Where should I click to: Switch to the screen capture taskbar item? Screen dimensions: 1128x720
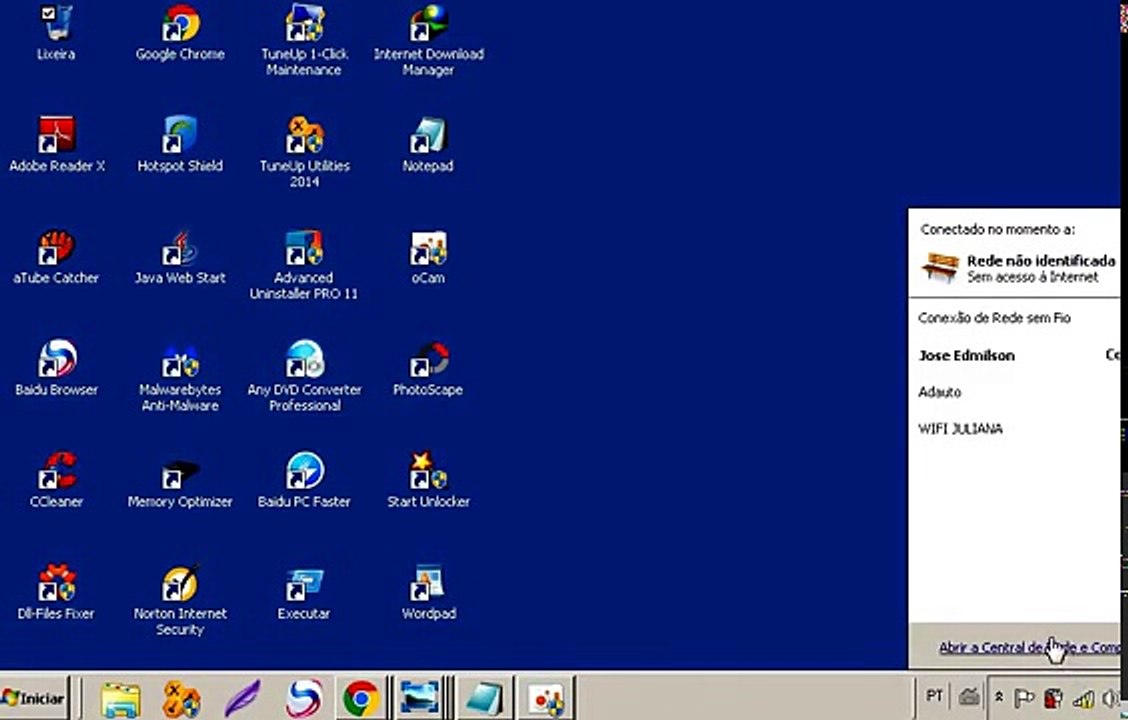pos(419,698)
